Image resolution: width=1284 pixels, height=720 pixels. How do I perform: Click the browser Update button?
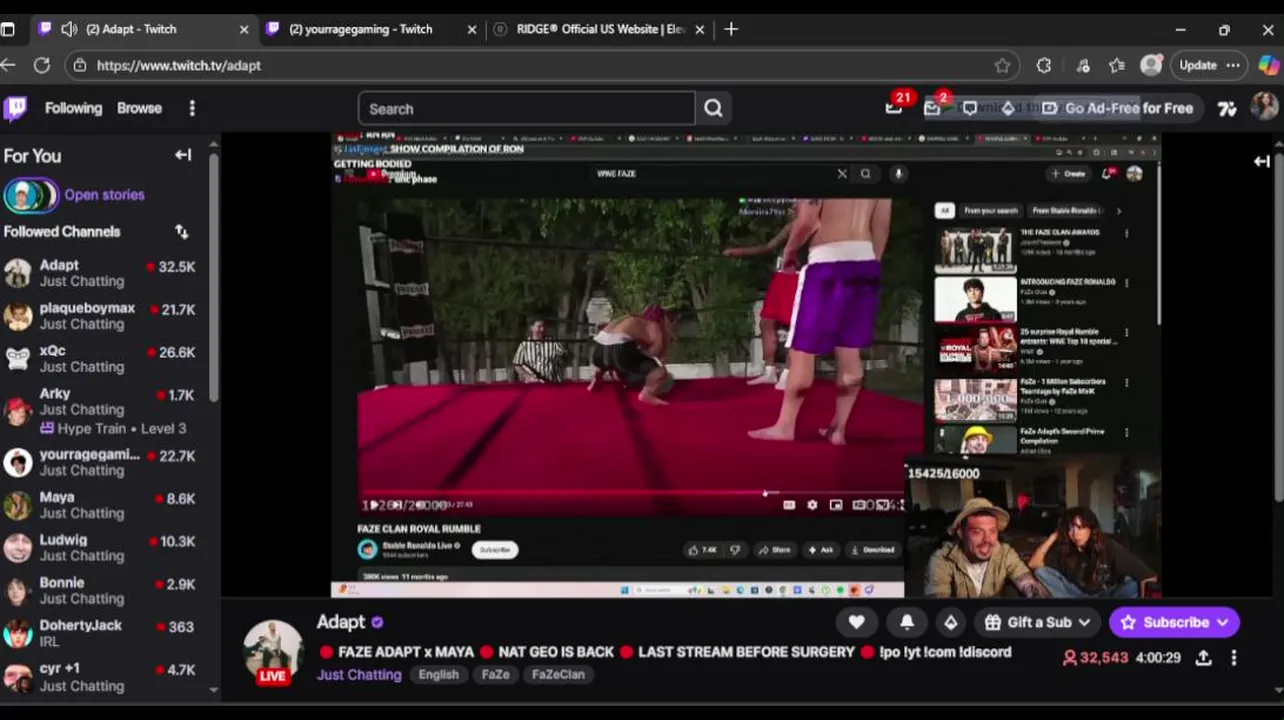pyautogui.click(x=1209, y=65)
